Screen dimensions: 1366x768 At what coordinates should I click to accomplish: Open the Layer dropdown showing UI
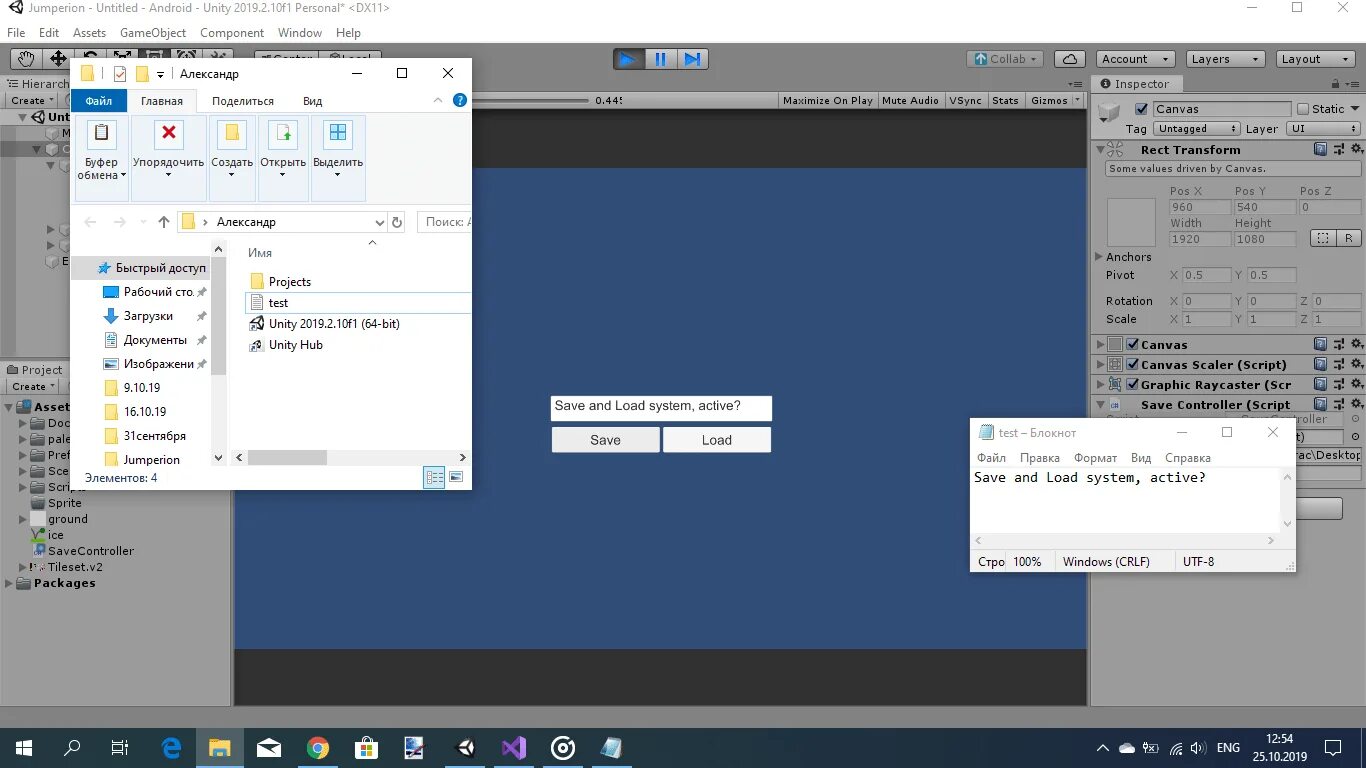(1323, 129)
